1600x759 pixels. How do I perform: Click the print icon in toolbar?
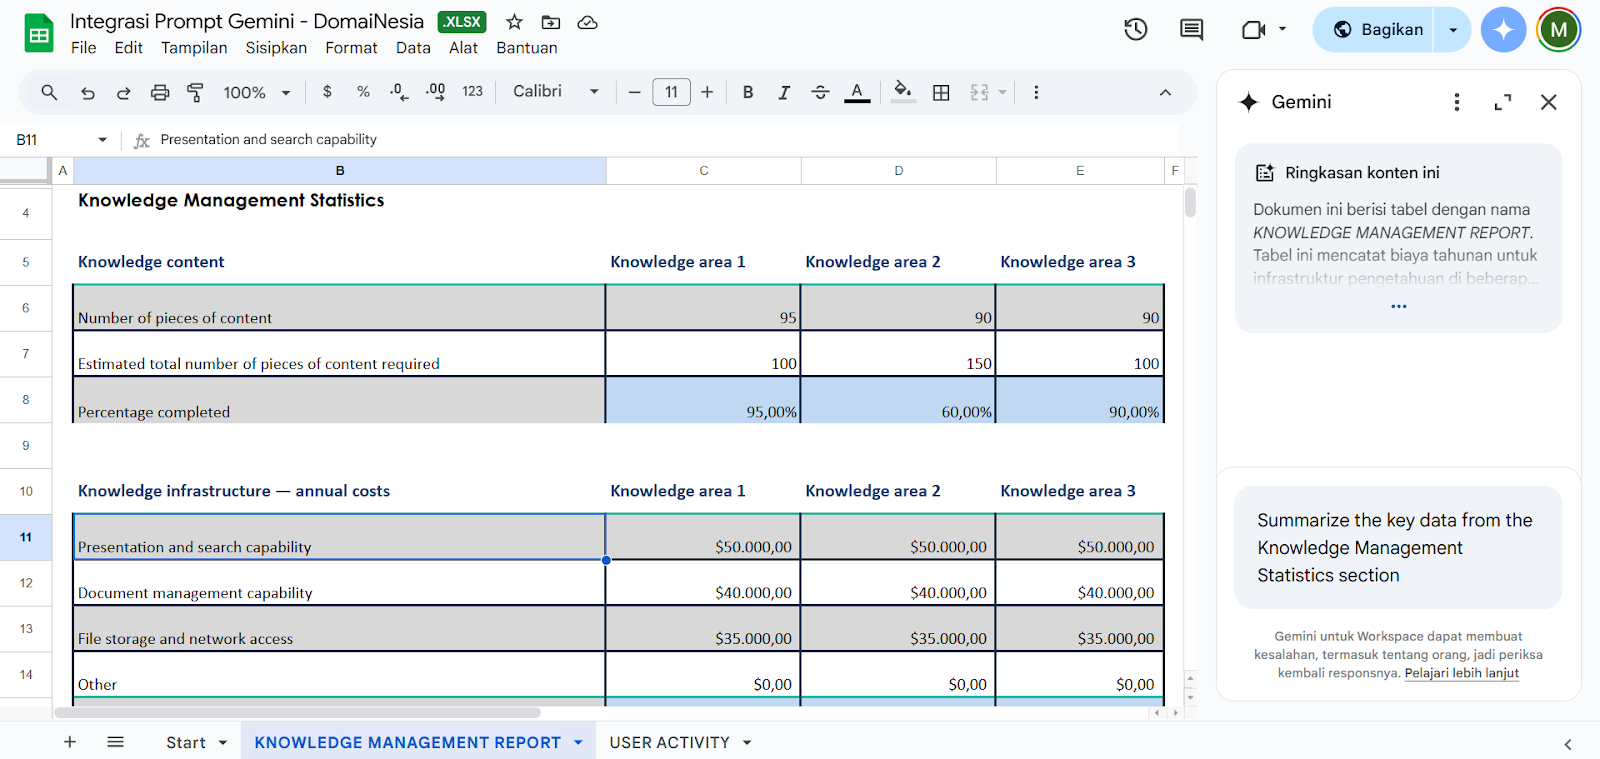tap(160, 93)
